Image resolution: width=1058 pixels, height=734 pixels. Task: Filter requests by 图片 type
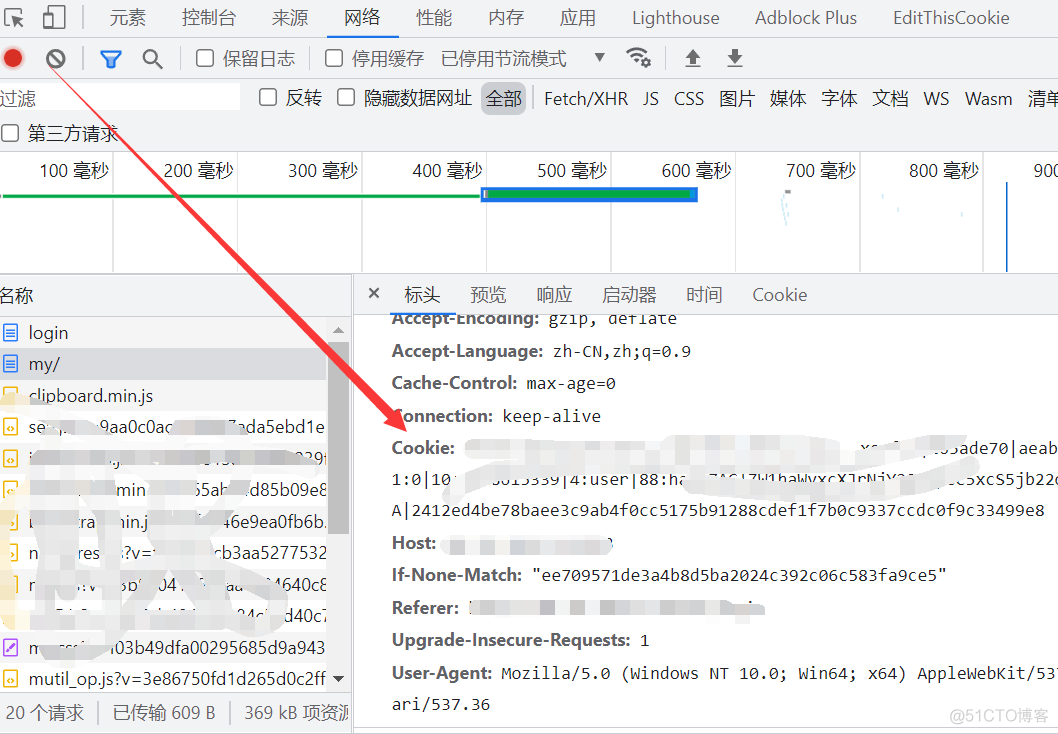pos(737,98)
